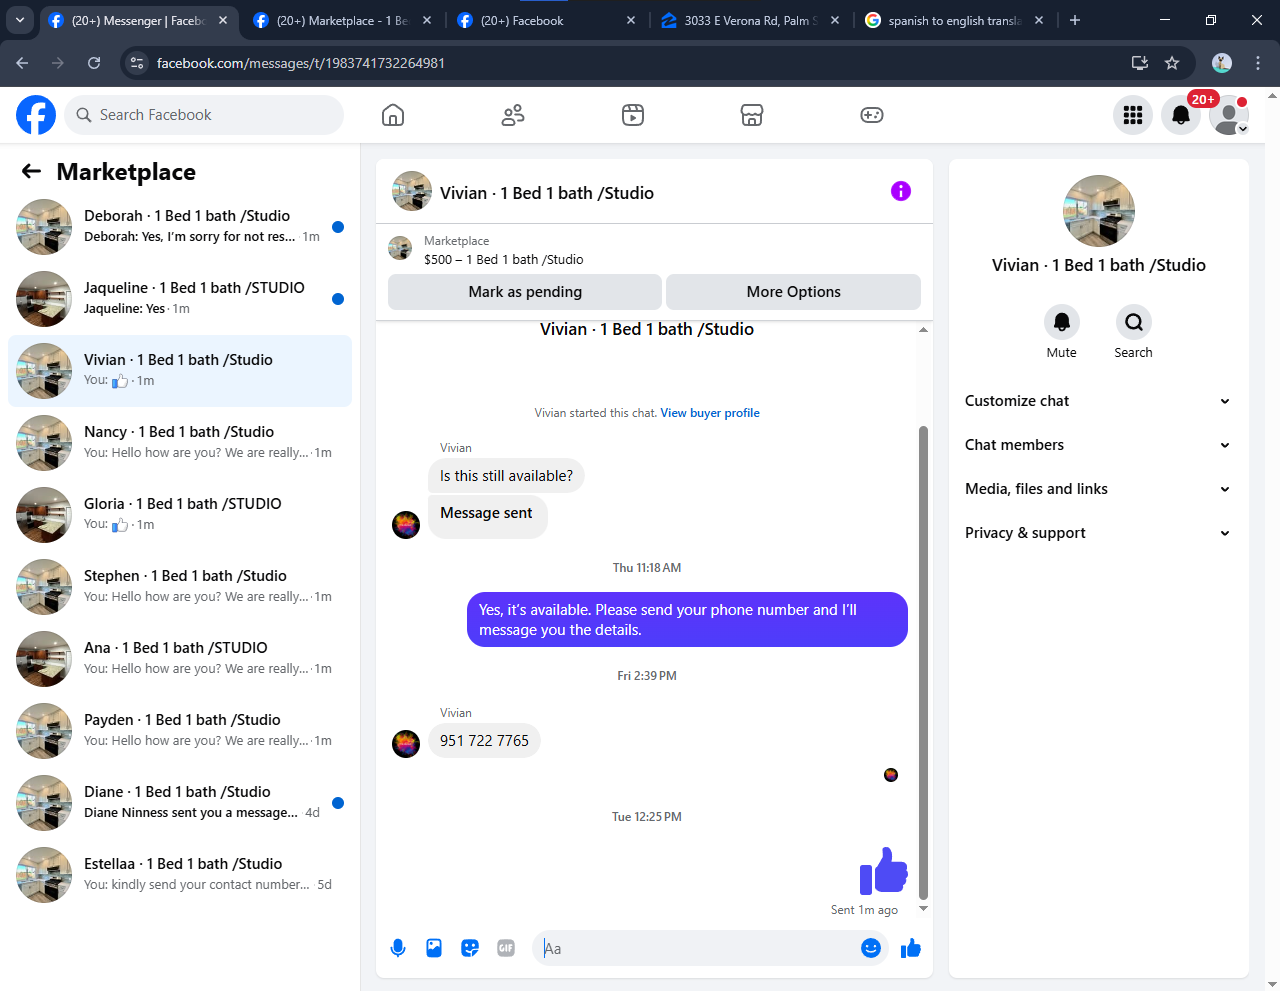Click the Aa message input field
This screenshot has width=1280, height=991.
tap(696, 948)
